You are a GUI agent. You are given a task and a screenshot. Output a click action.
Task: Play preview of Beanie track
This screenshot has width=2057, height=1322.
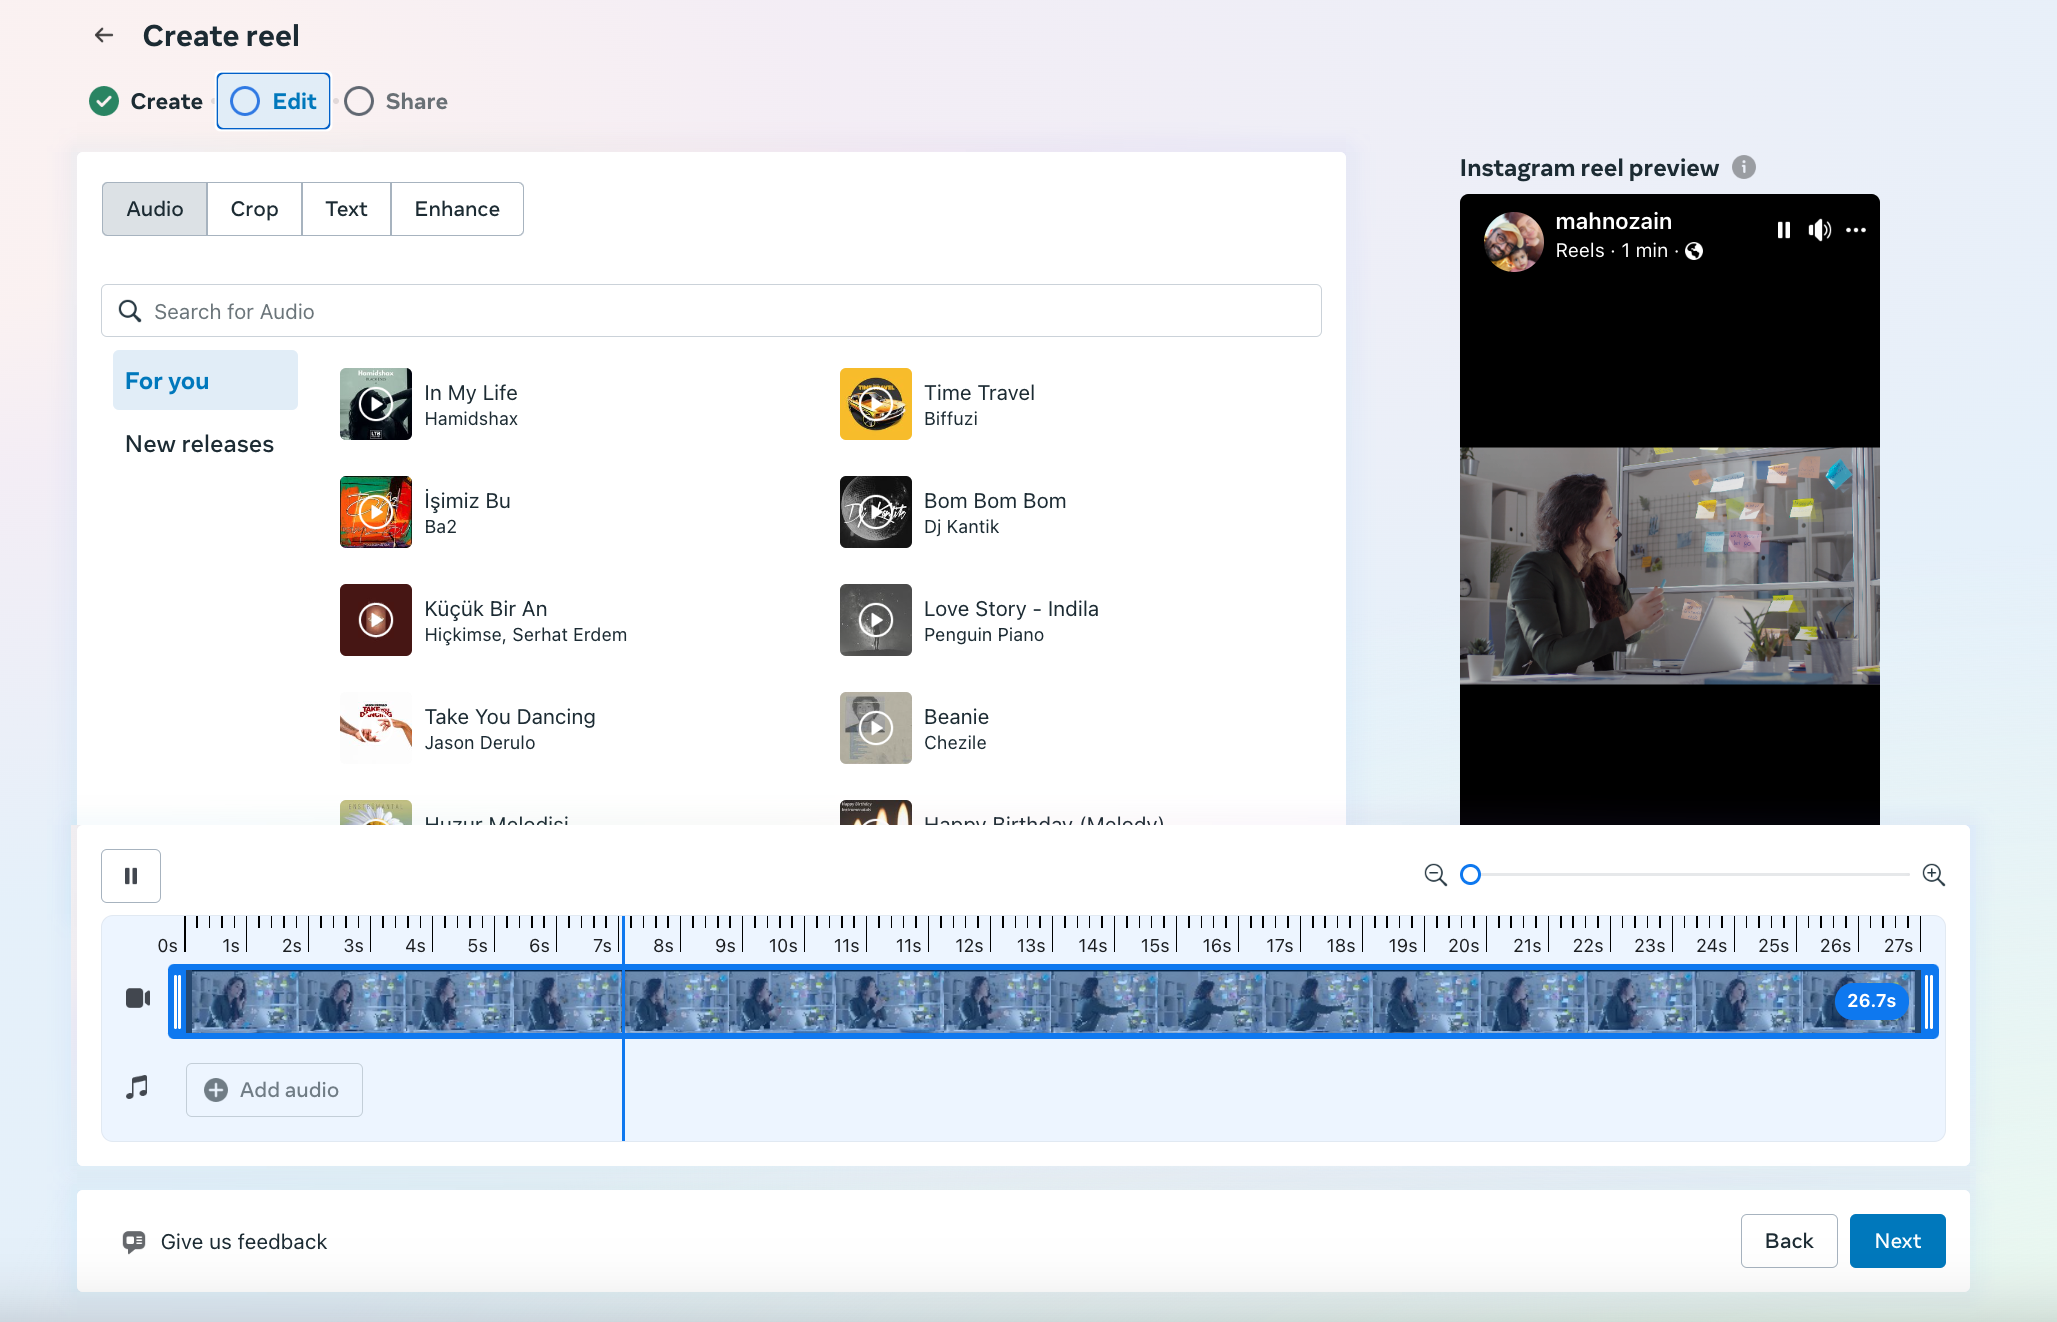(876, 728)
